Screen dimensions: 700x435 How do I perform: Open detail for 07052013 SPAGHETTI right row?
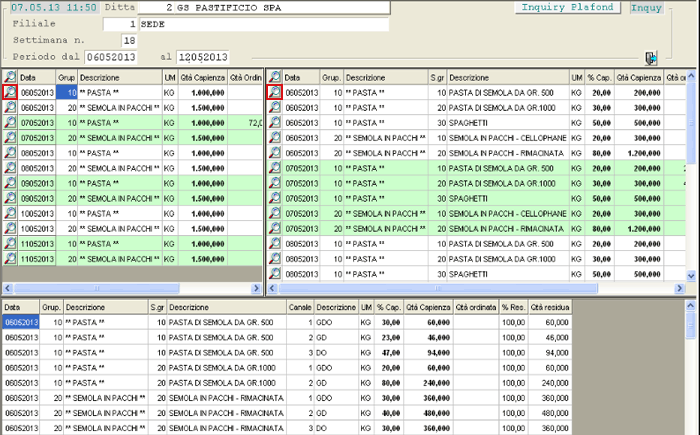point(275,199)
